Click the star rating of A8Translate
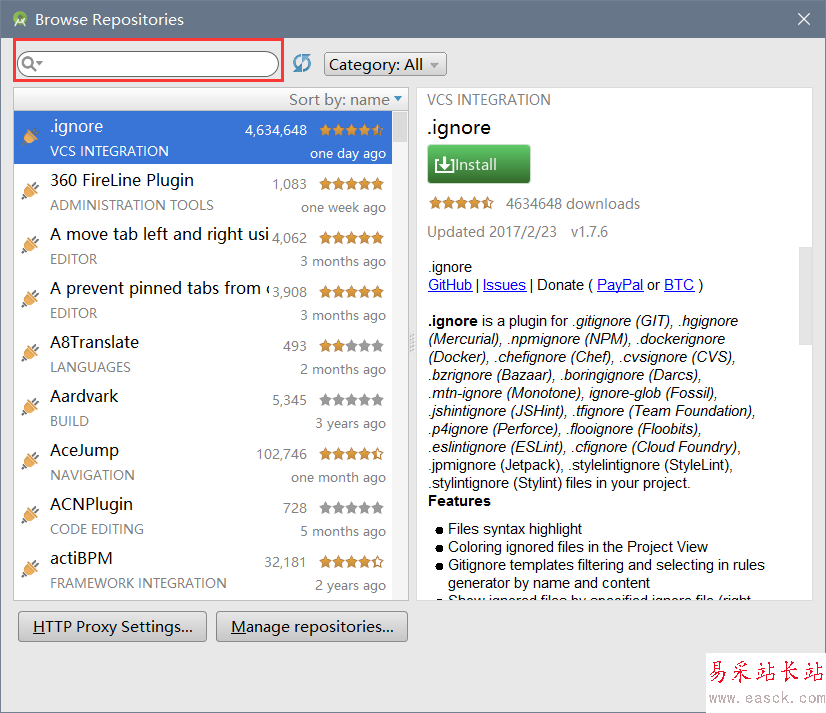This screenshot has width=826, height=713. click(351, 346)
